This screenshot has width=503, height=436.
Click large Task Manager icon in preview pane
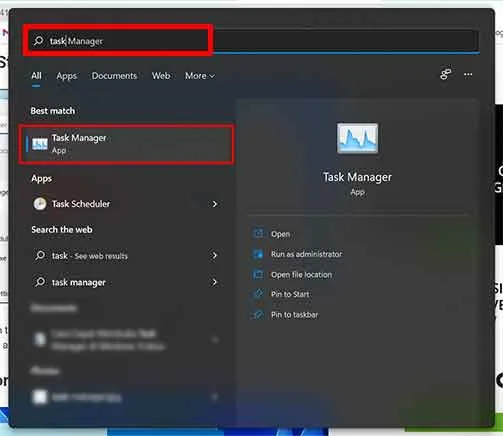pos(357,138)
